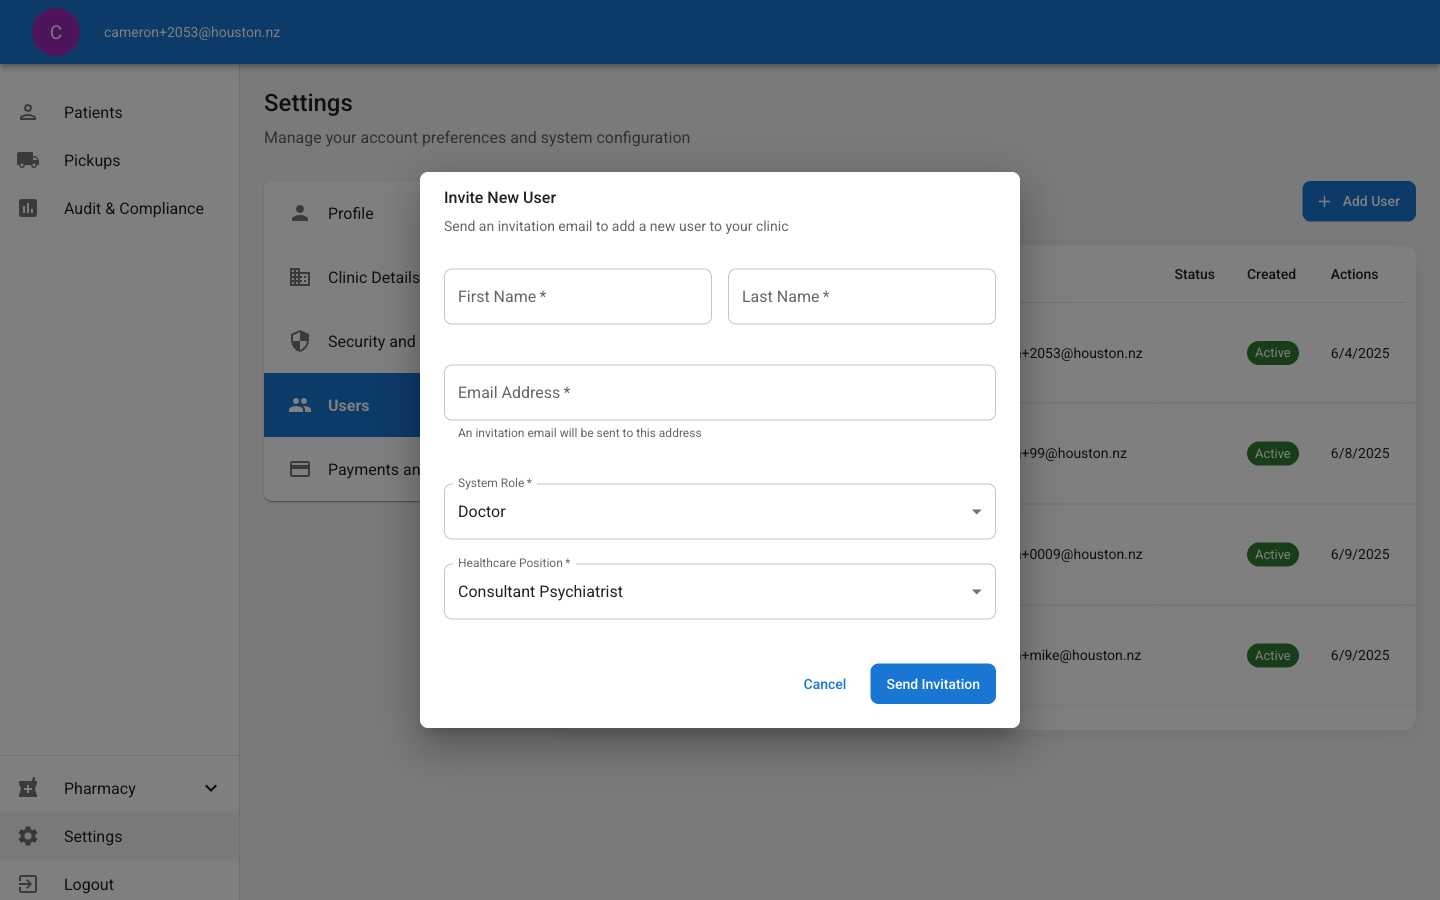Click the Users group icon
Viewport: 1440px width, 900px height.
point(300,405)
